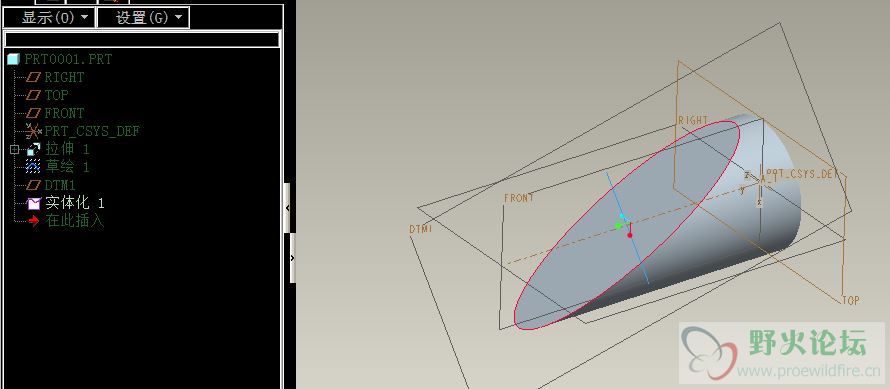Click the 实体化 1 solidify feature icon

(x=34, y=203)
